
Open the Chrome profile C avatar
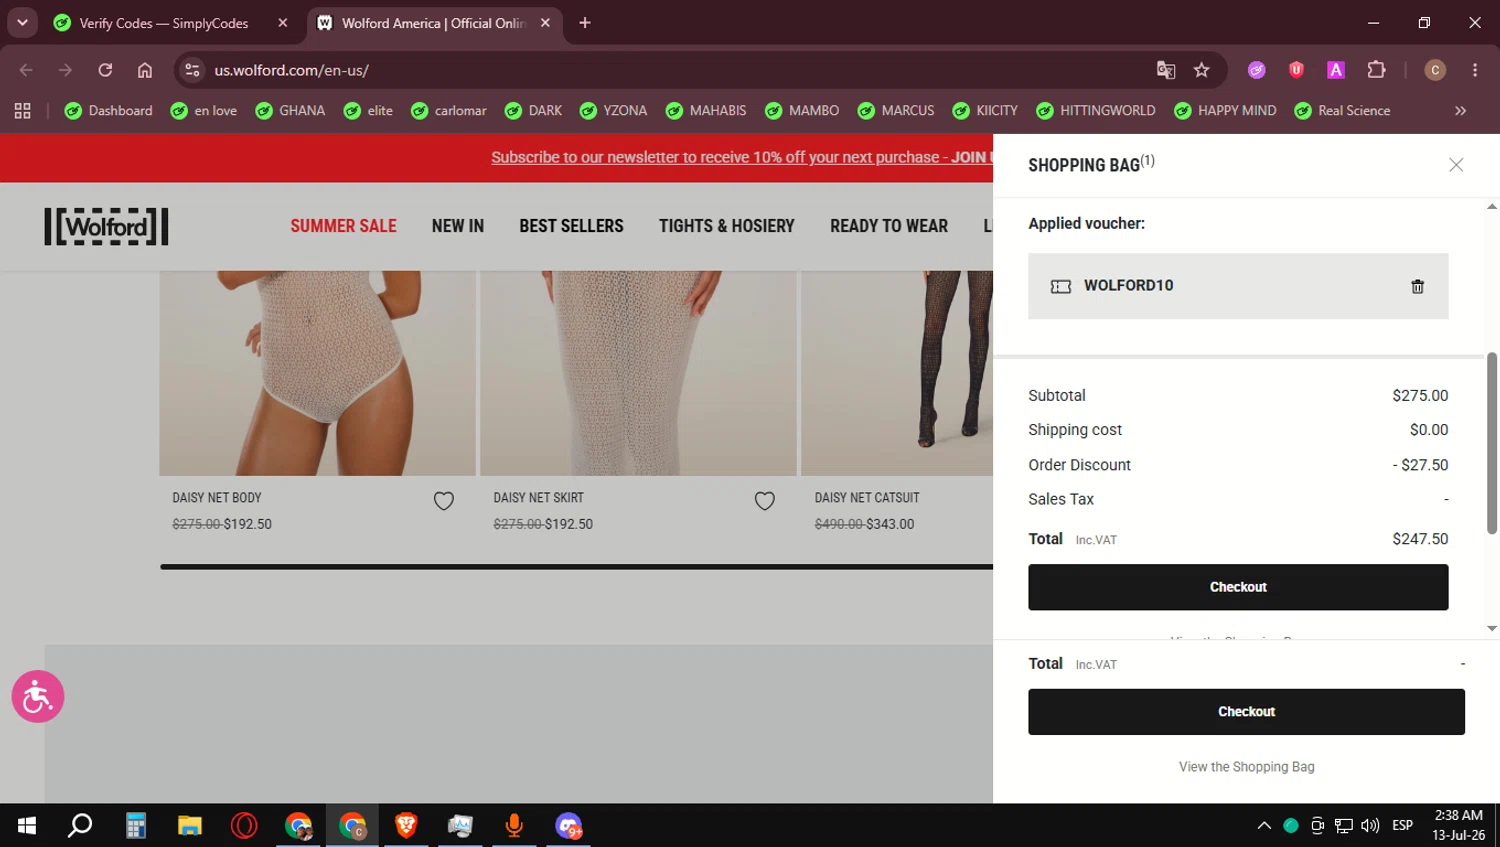point(1435,70)
